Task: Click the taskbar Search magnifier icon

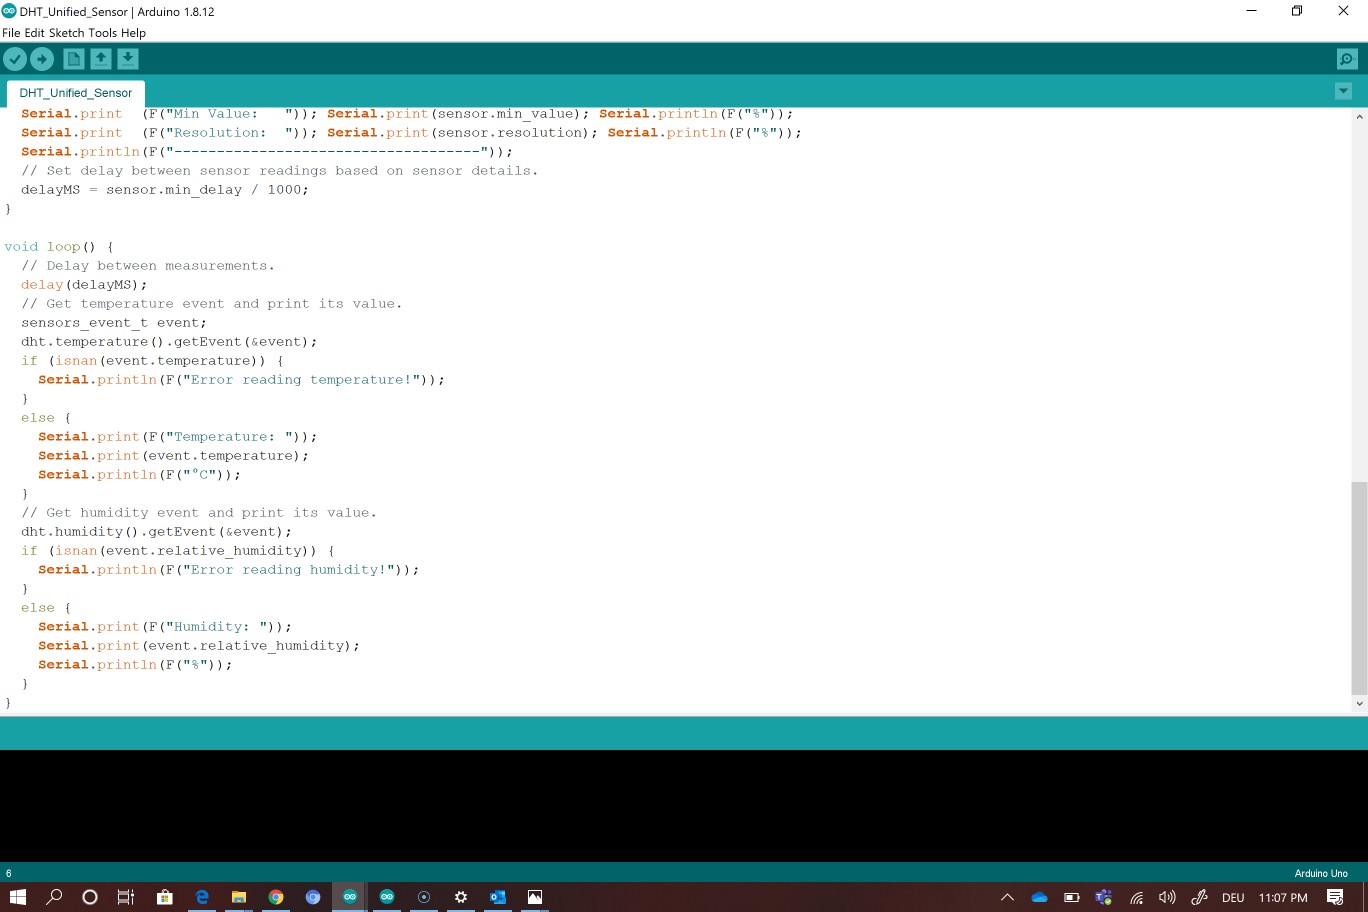Action: [x=54, y=897]
